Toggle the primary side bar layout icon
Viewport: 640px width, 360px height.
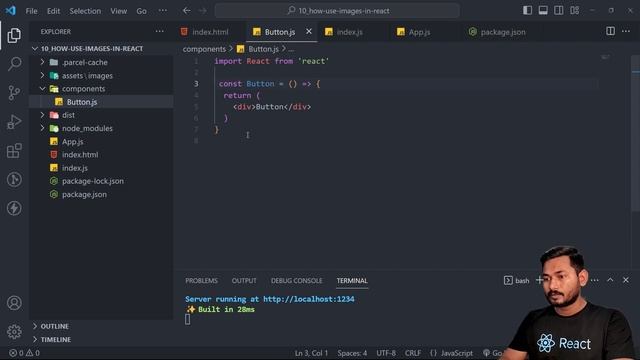527,11
